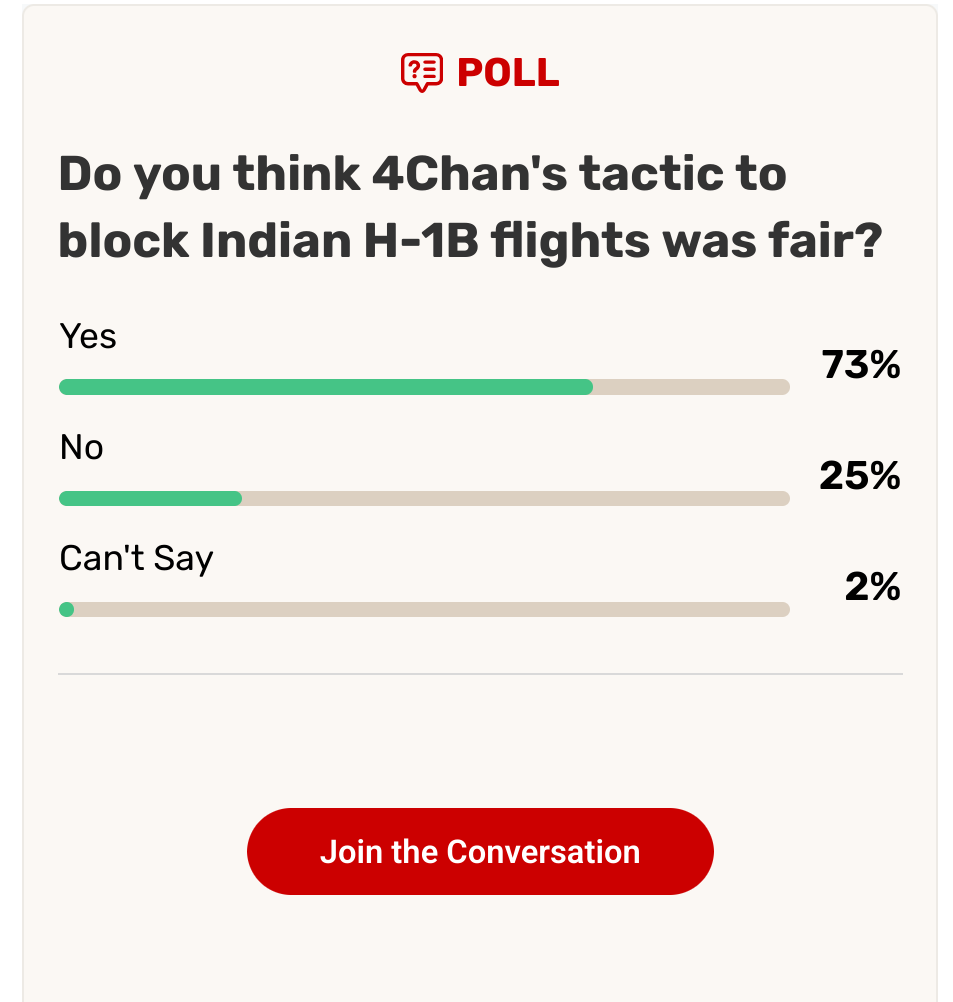Select the Yes poll option label
Image resolution: width=953 pixels, height=1002 pixels.
click(x=88, y=336)
